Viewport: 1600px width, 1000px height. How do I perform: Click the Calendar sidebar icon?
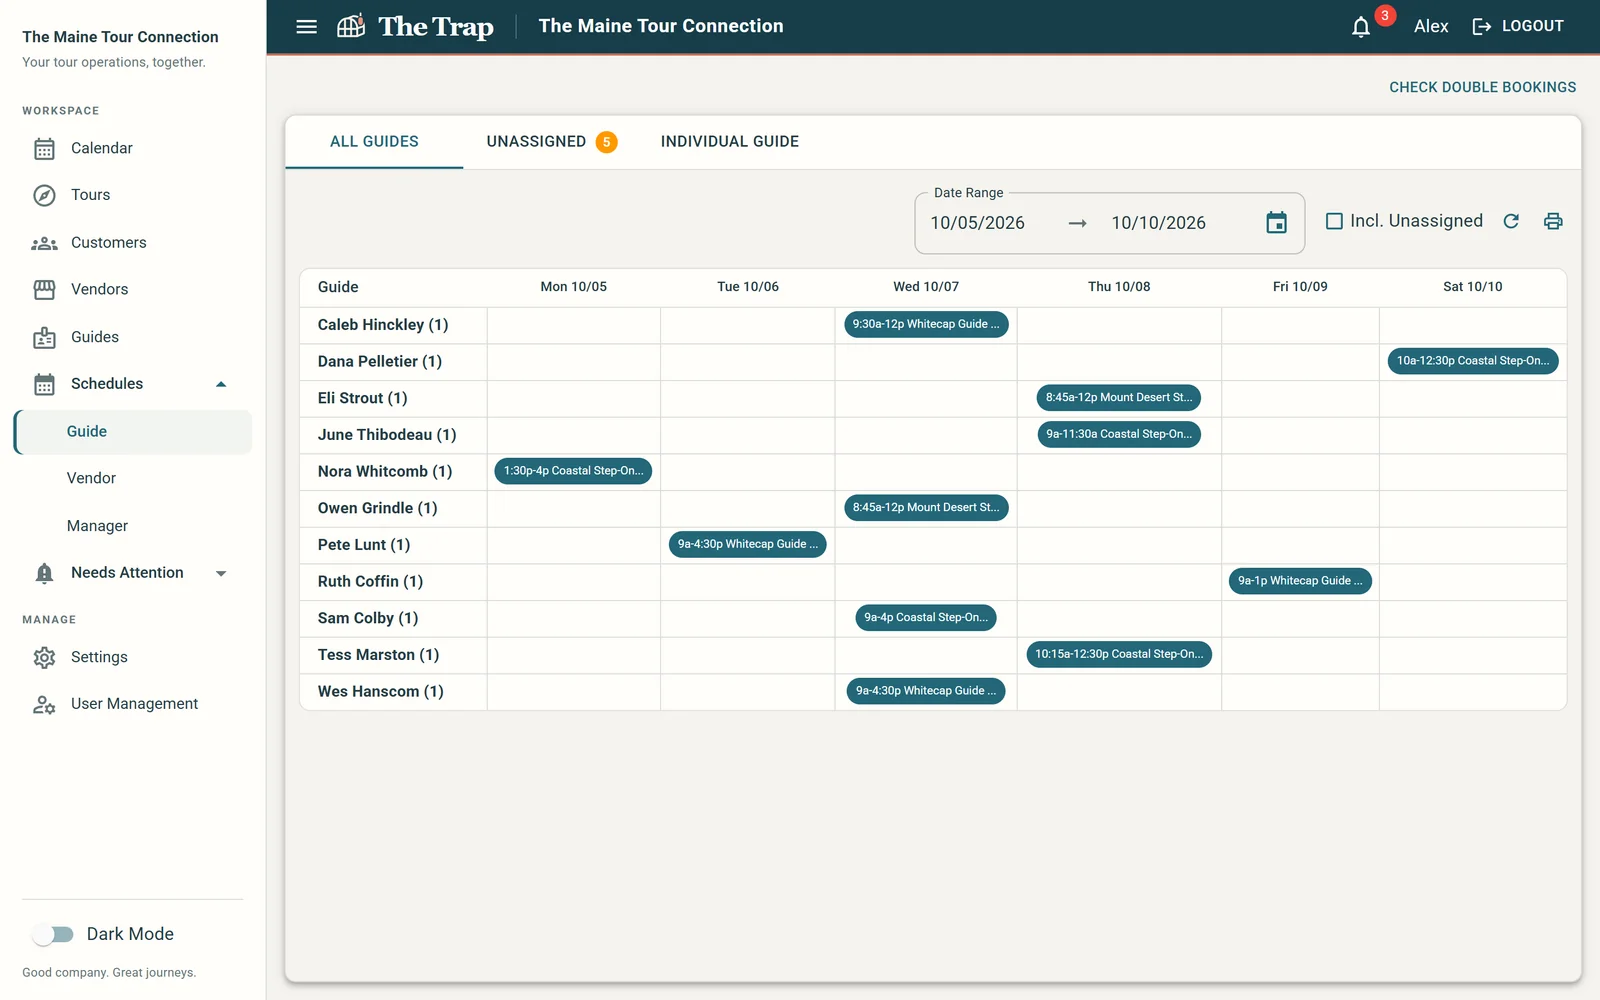coord(44,149)
